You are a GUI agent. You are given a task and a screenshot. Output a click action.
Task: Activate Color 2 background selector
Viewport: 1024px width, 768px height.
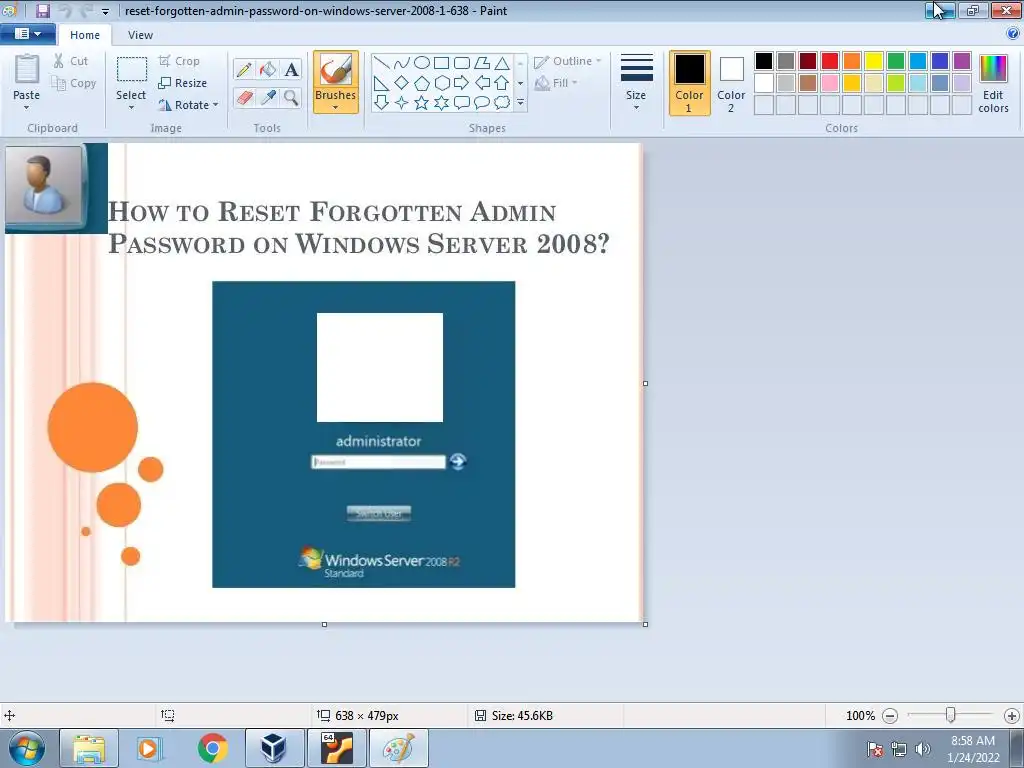[731, 83]
